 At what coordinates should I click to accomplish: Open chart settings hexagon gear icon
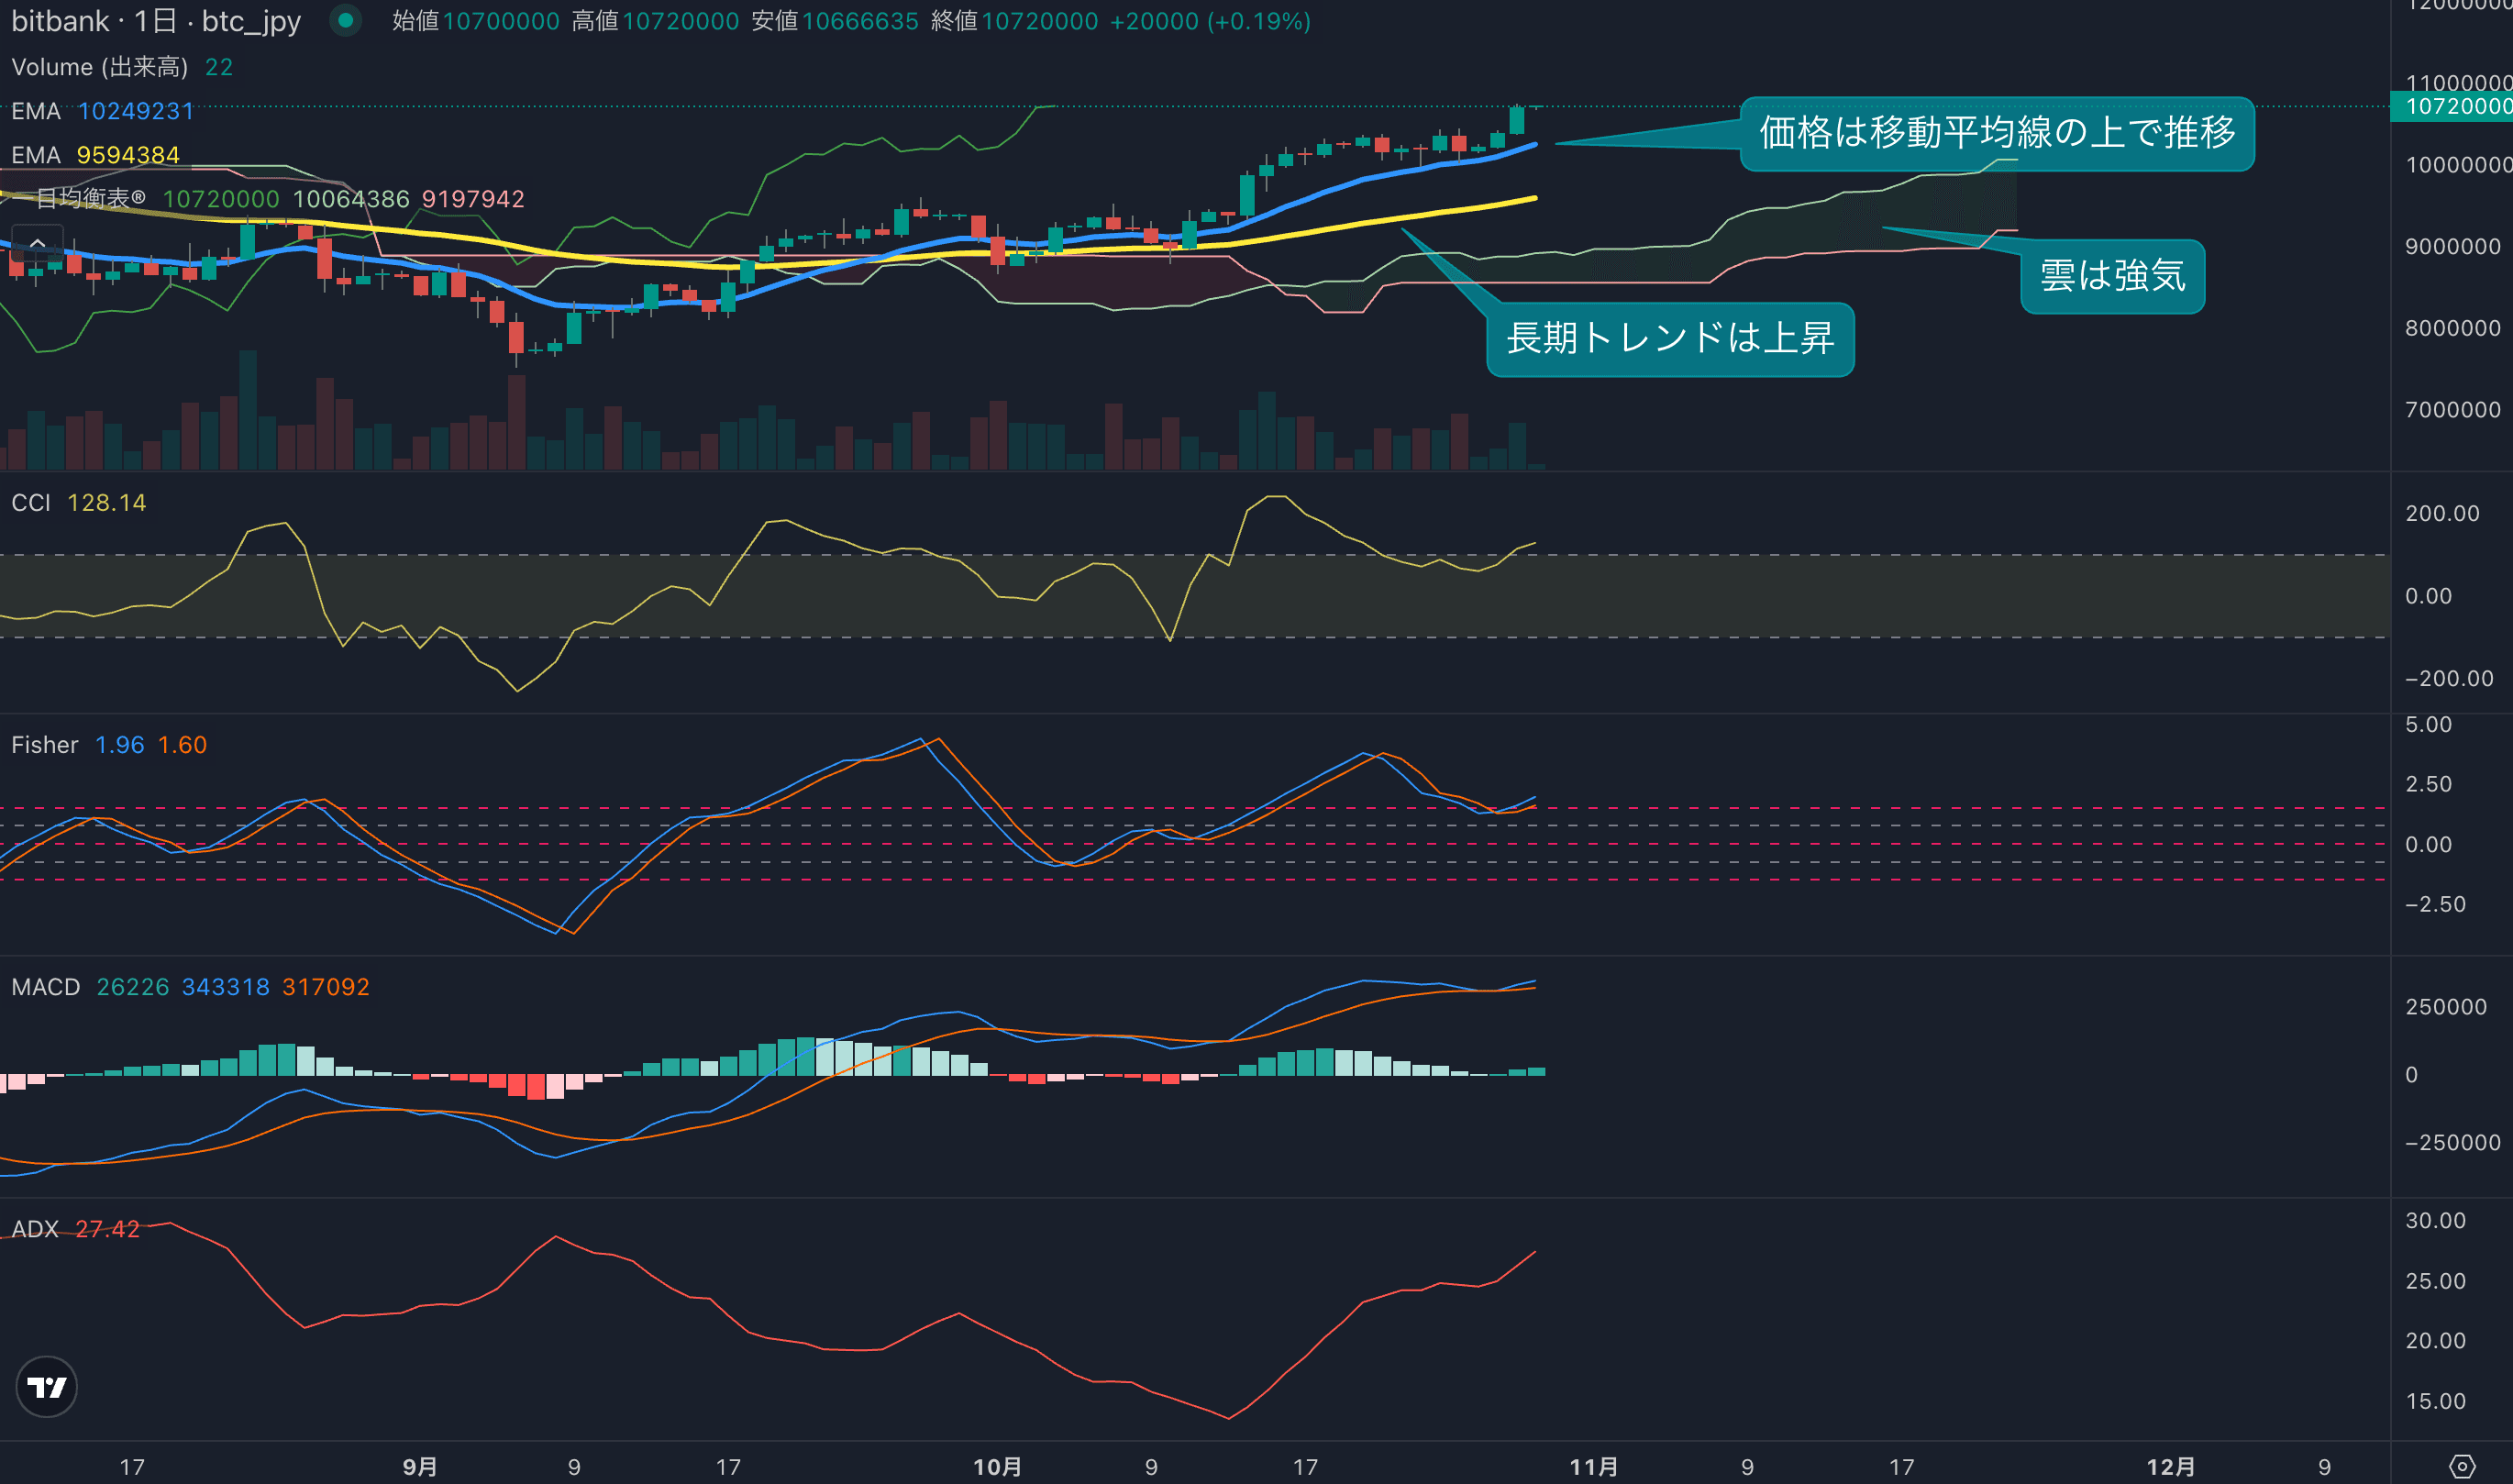(2462, 1467)
